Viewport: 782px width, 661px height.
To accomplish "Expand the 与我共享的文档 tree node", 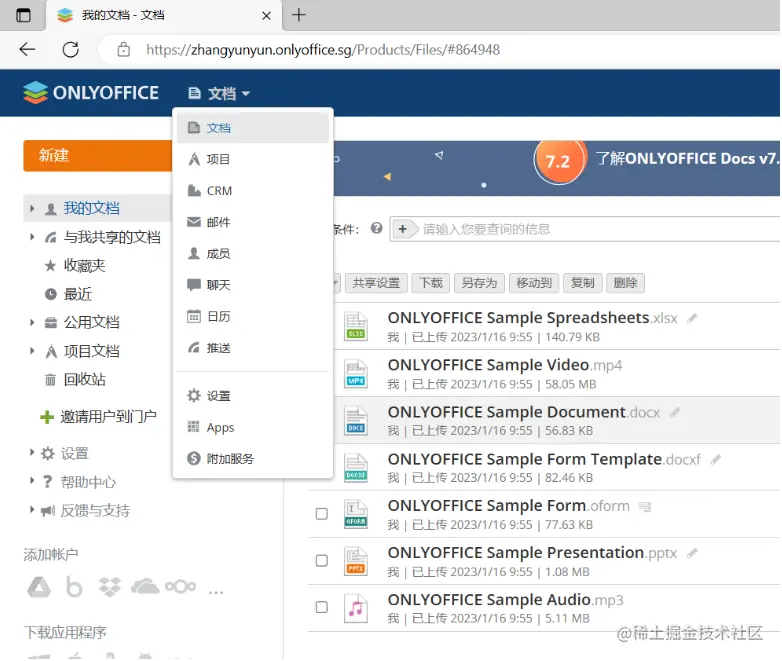I will [32, 237].
